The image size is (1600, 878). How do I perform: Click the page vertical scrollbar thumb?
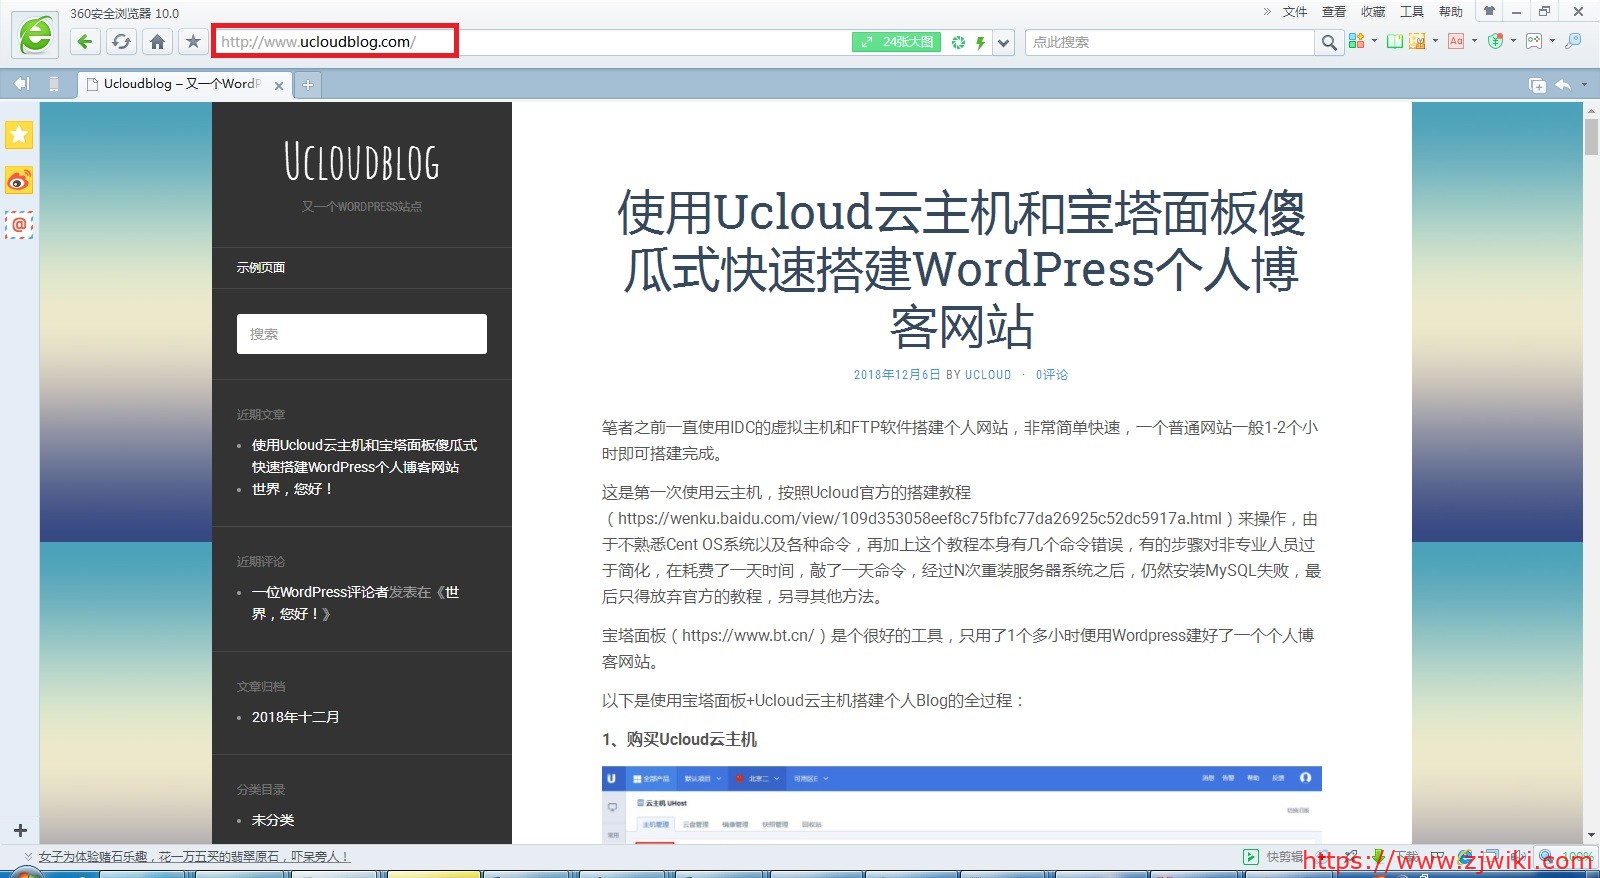tap(1591, 137)
